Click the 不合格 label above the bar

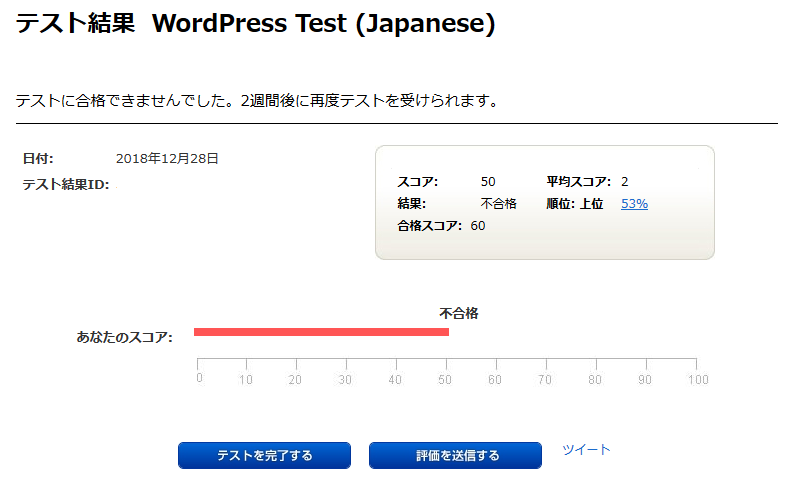click(459, 313)
